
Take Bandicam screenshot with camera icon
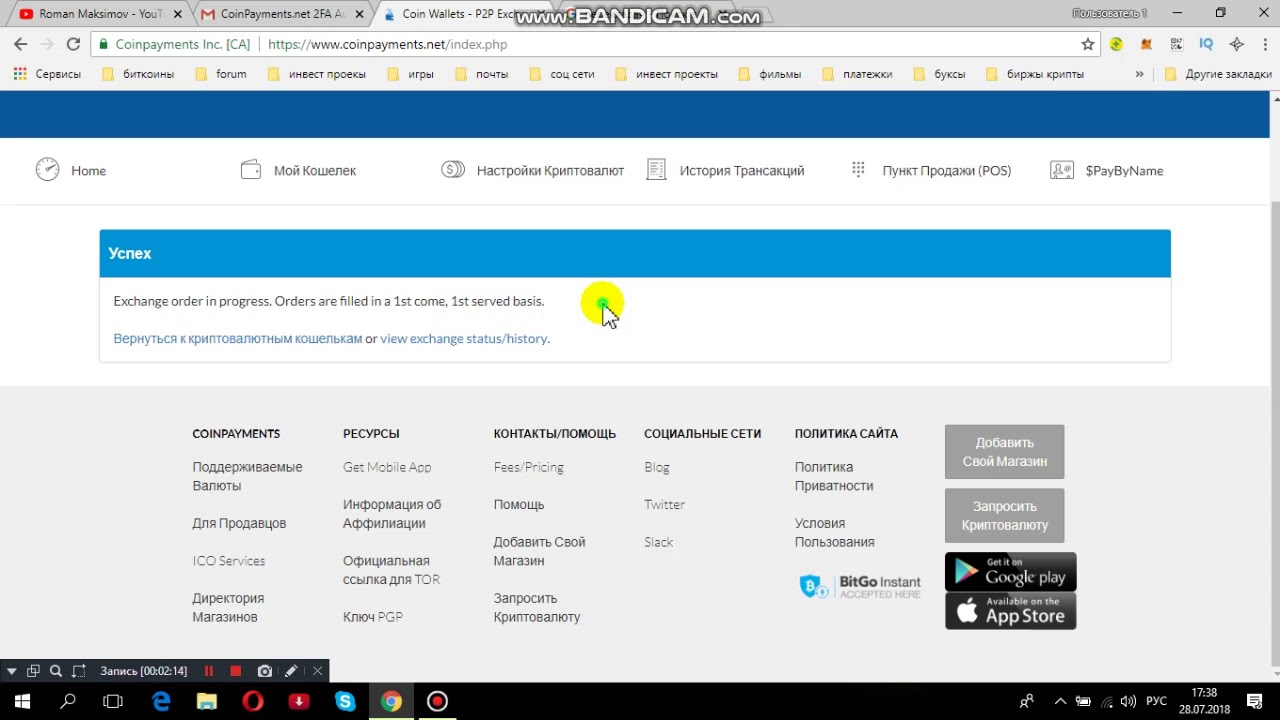[x=264, y=671]
